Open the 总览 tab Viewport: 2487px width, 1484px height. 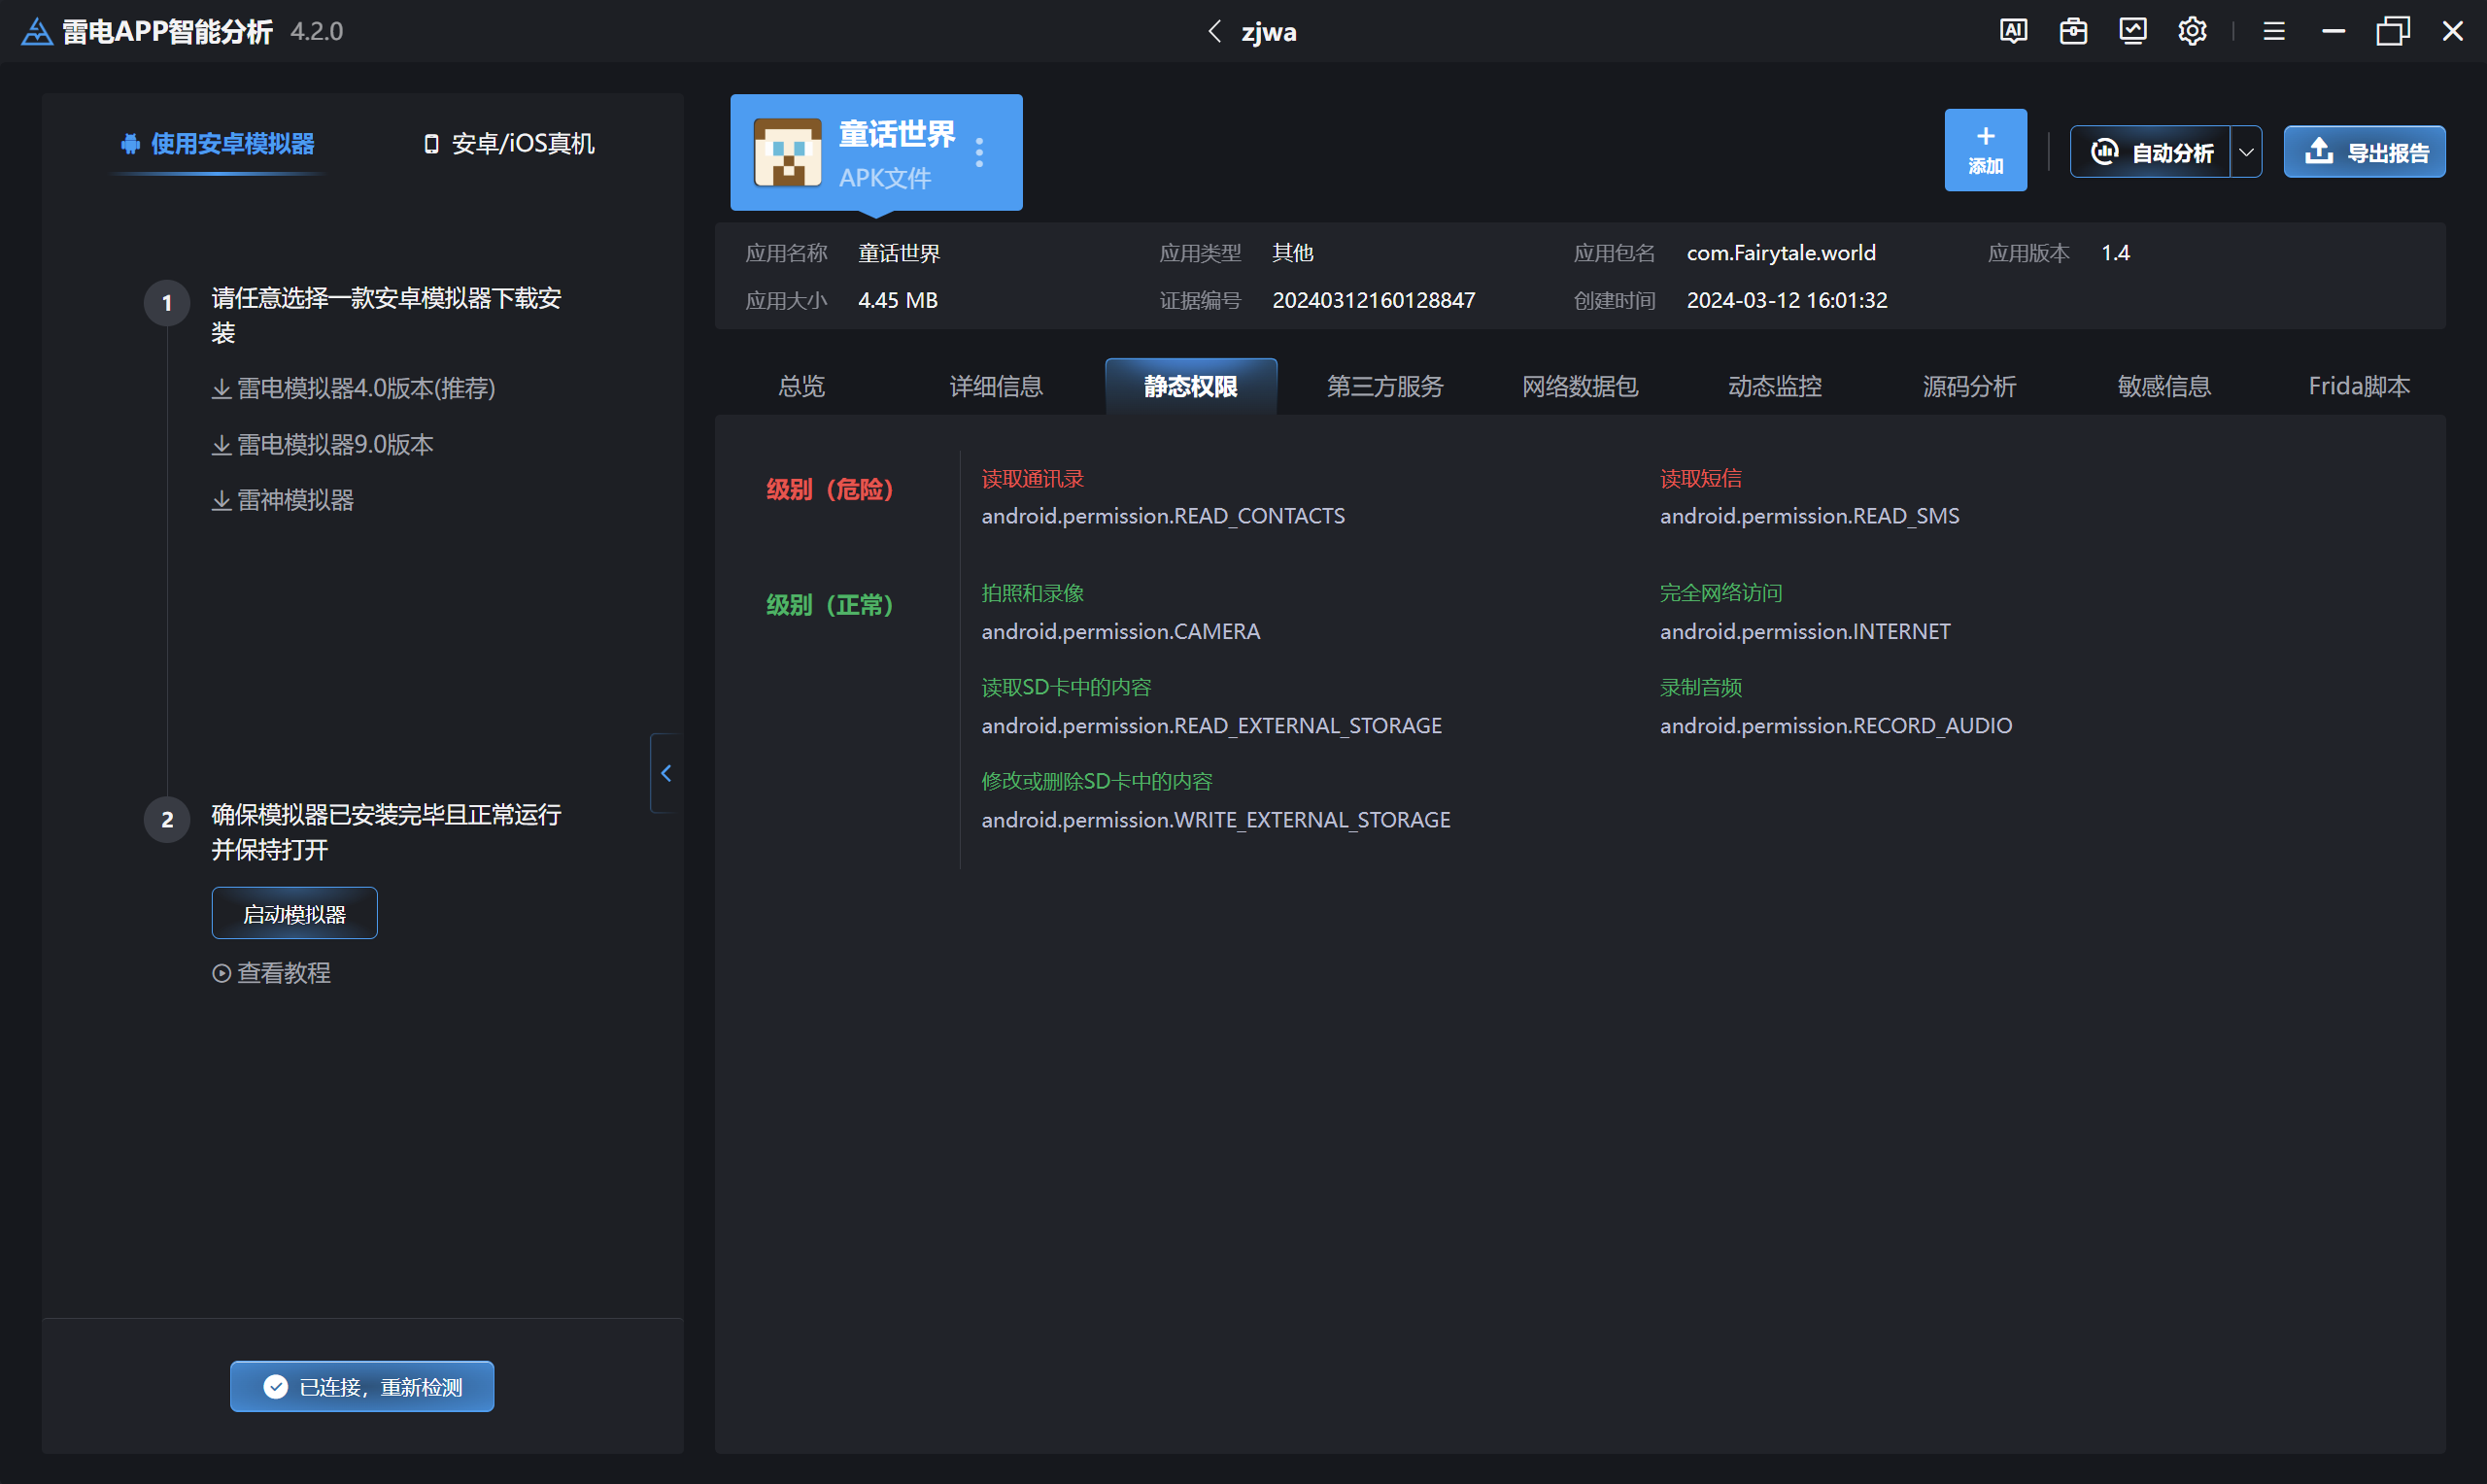click(x=802, y=386)
